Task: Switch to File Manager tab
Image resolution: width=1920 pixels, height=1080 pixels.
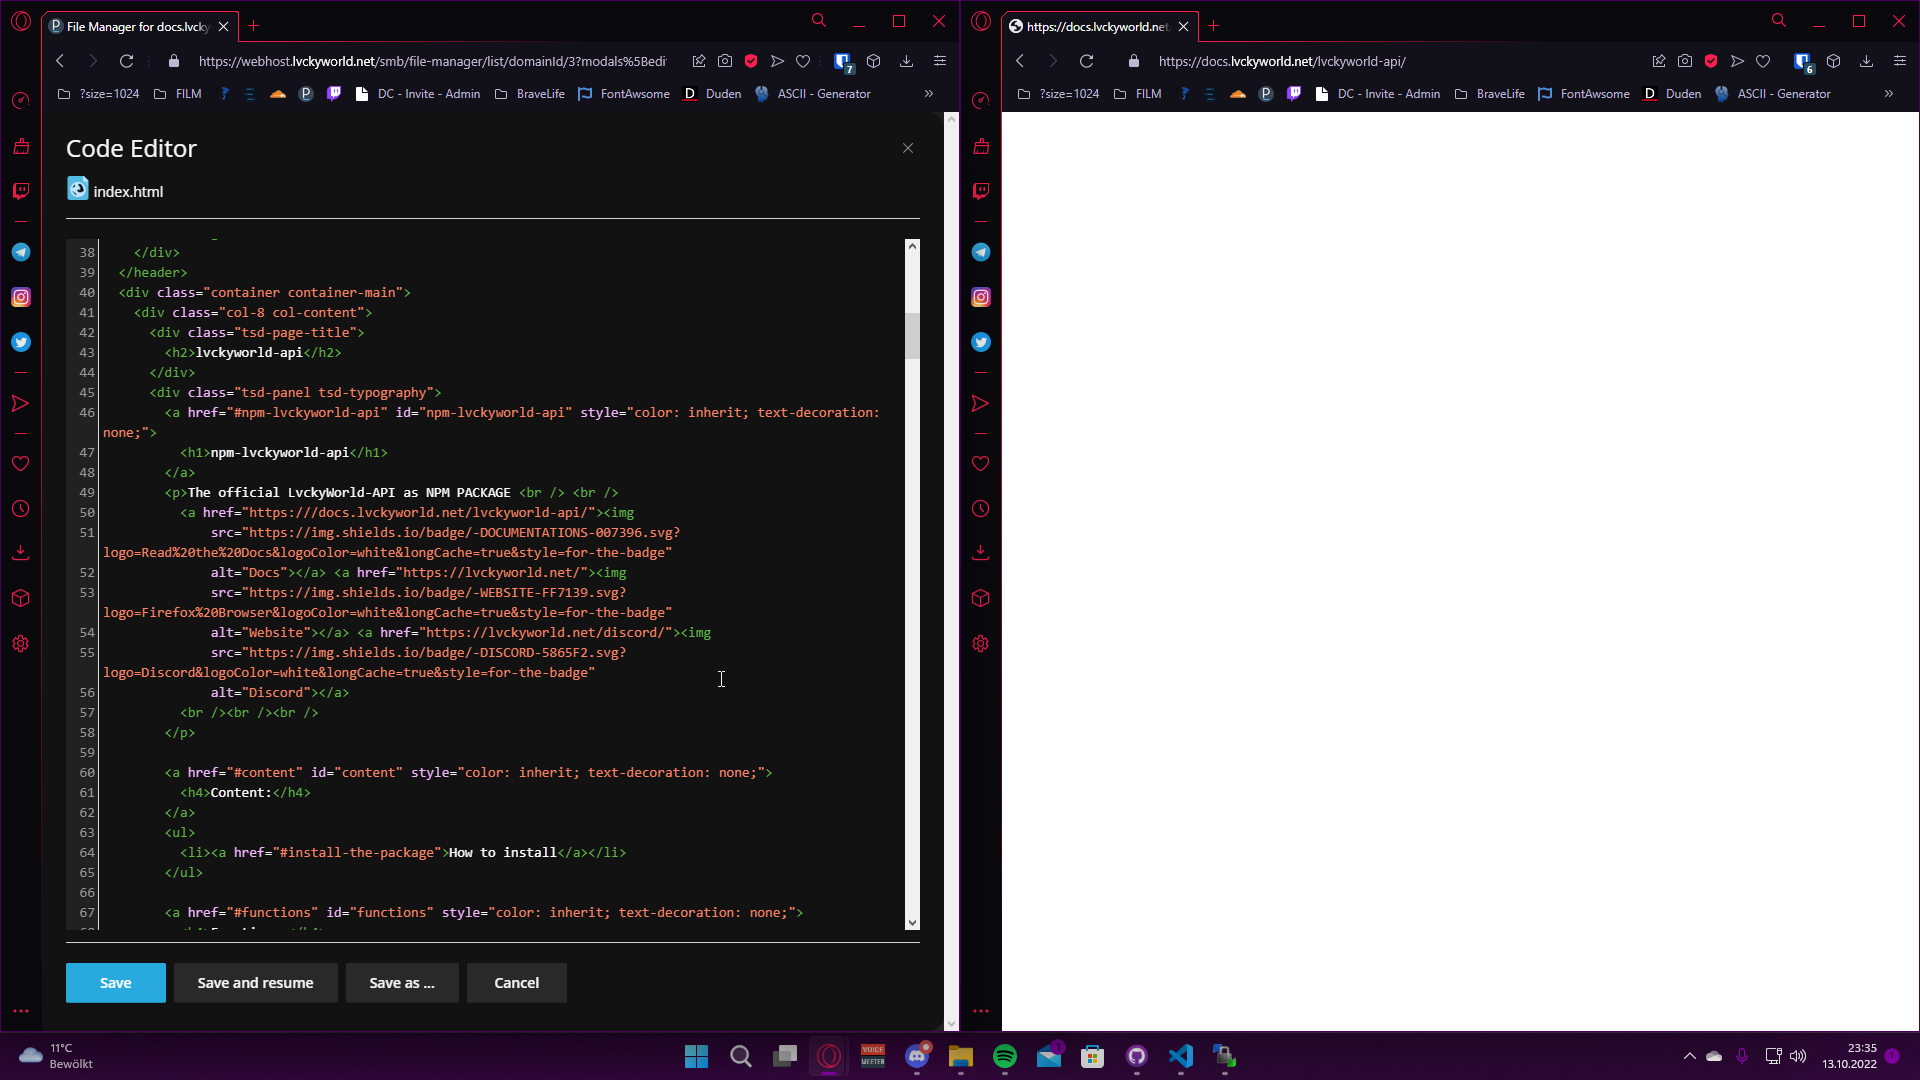Action: 135,26
